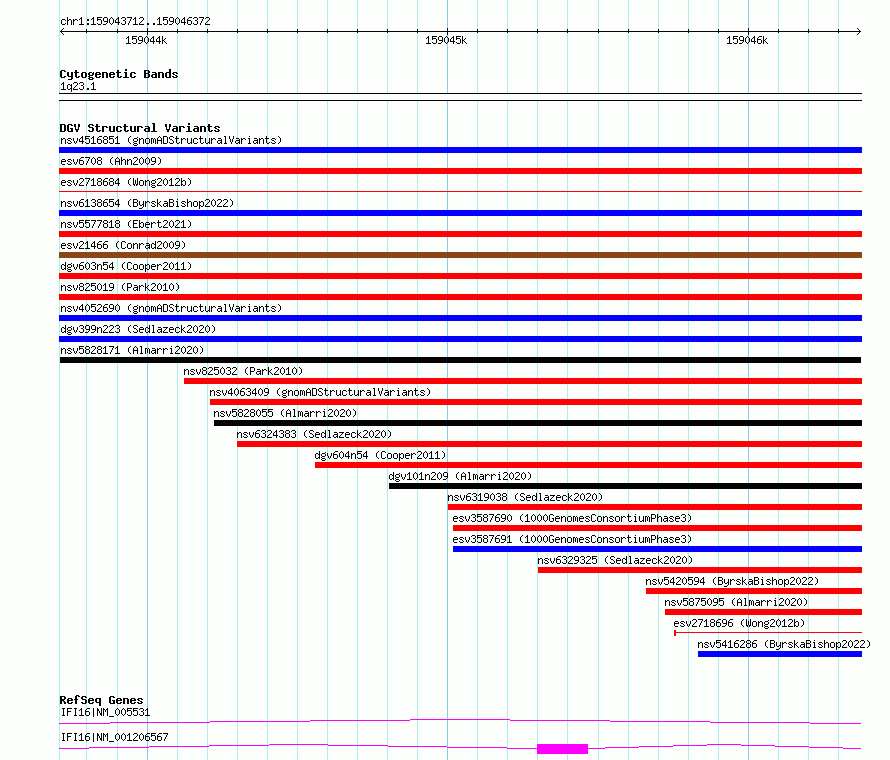The image size is (890, 760).
Task: Select nsv5828055 (Almarri2020) label
Action: click(x=285, y=413)
